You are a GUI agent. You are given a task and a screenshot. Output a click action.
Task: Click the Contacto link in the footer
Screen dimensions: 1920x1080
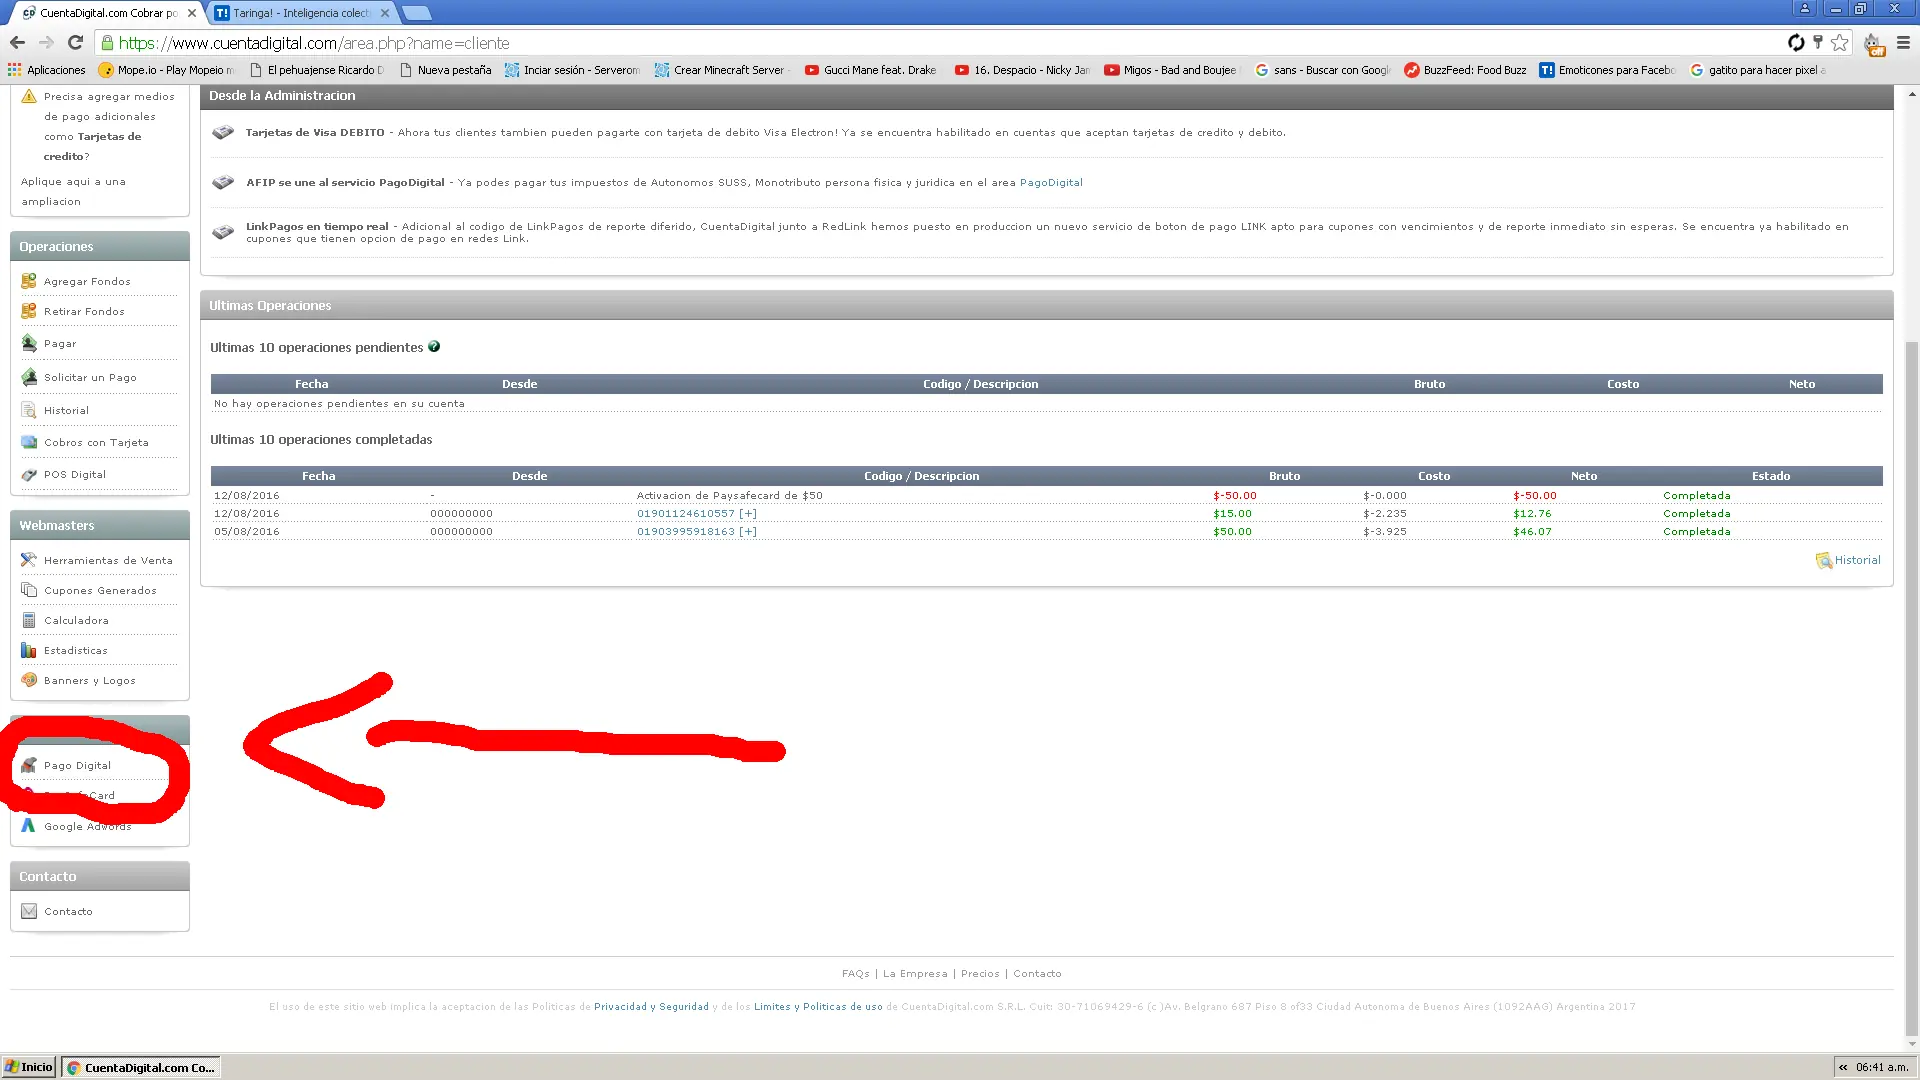(x=1037, y=974)
